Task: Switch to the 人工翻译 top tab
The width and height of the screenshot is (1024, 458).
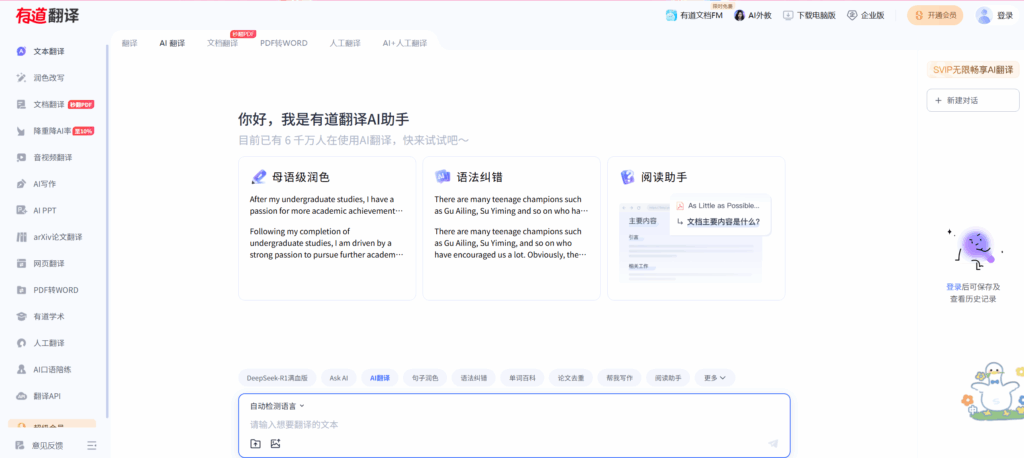Action: point(345,43)
